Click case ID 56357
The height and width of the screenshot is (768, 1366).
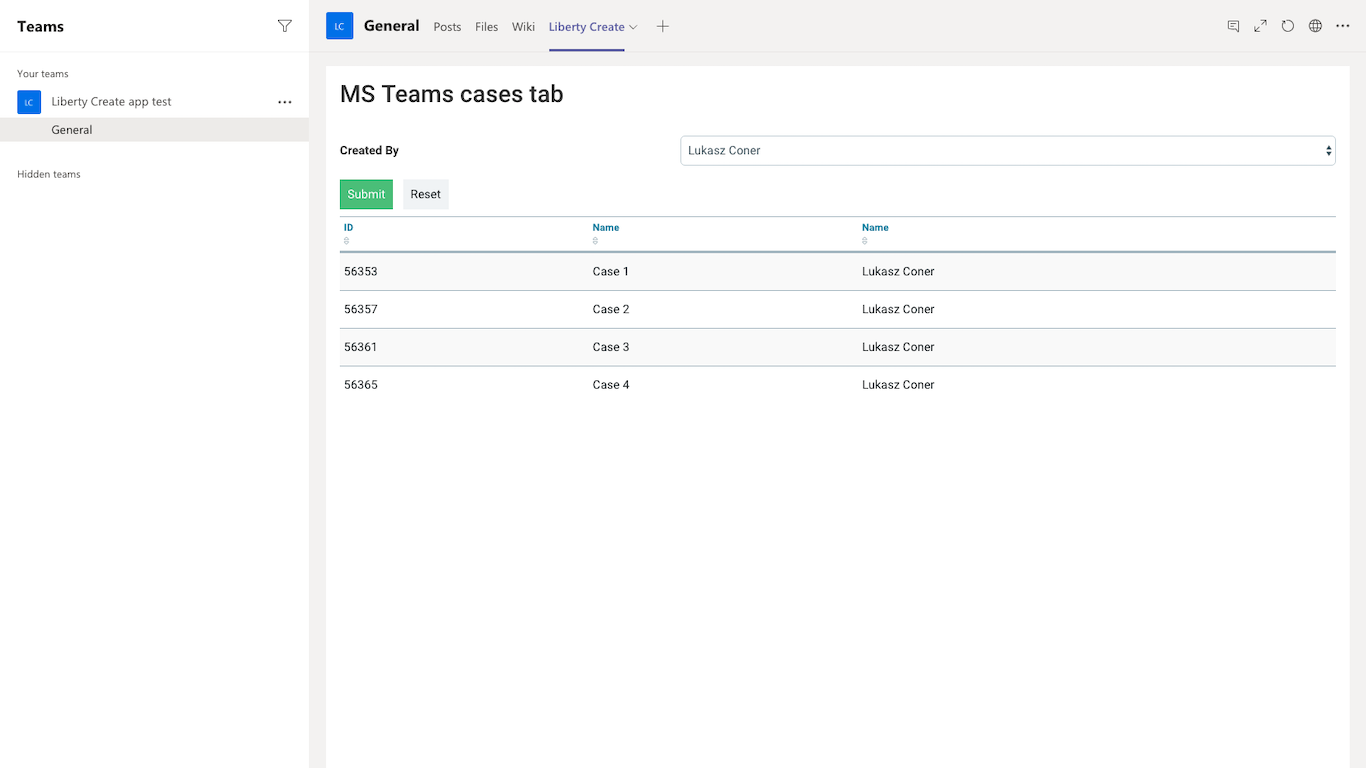point(361,310)
